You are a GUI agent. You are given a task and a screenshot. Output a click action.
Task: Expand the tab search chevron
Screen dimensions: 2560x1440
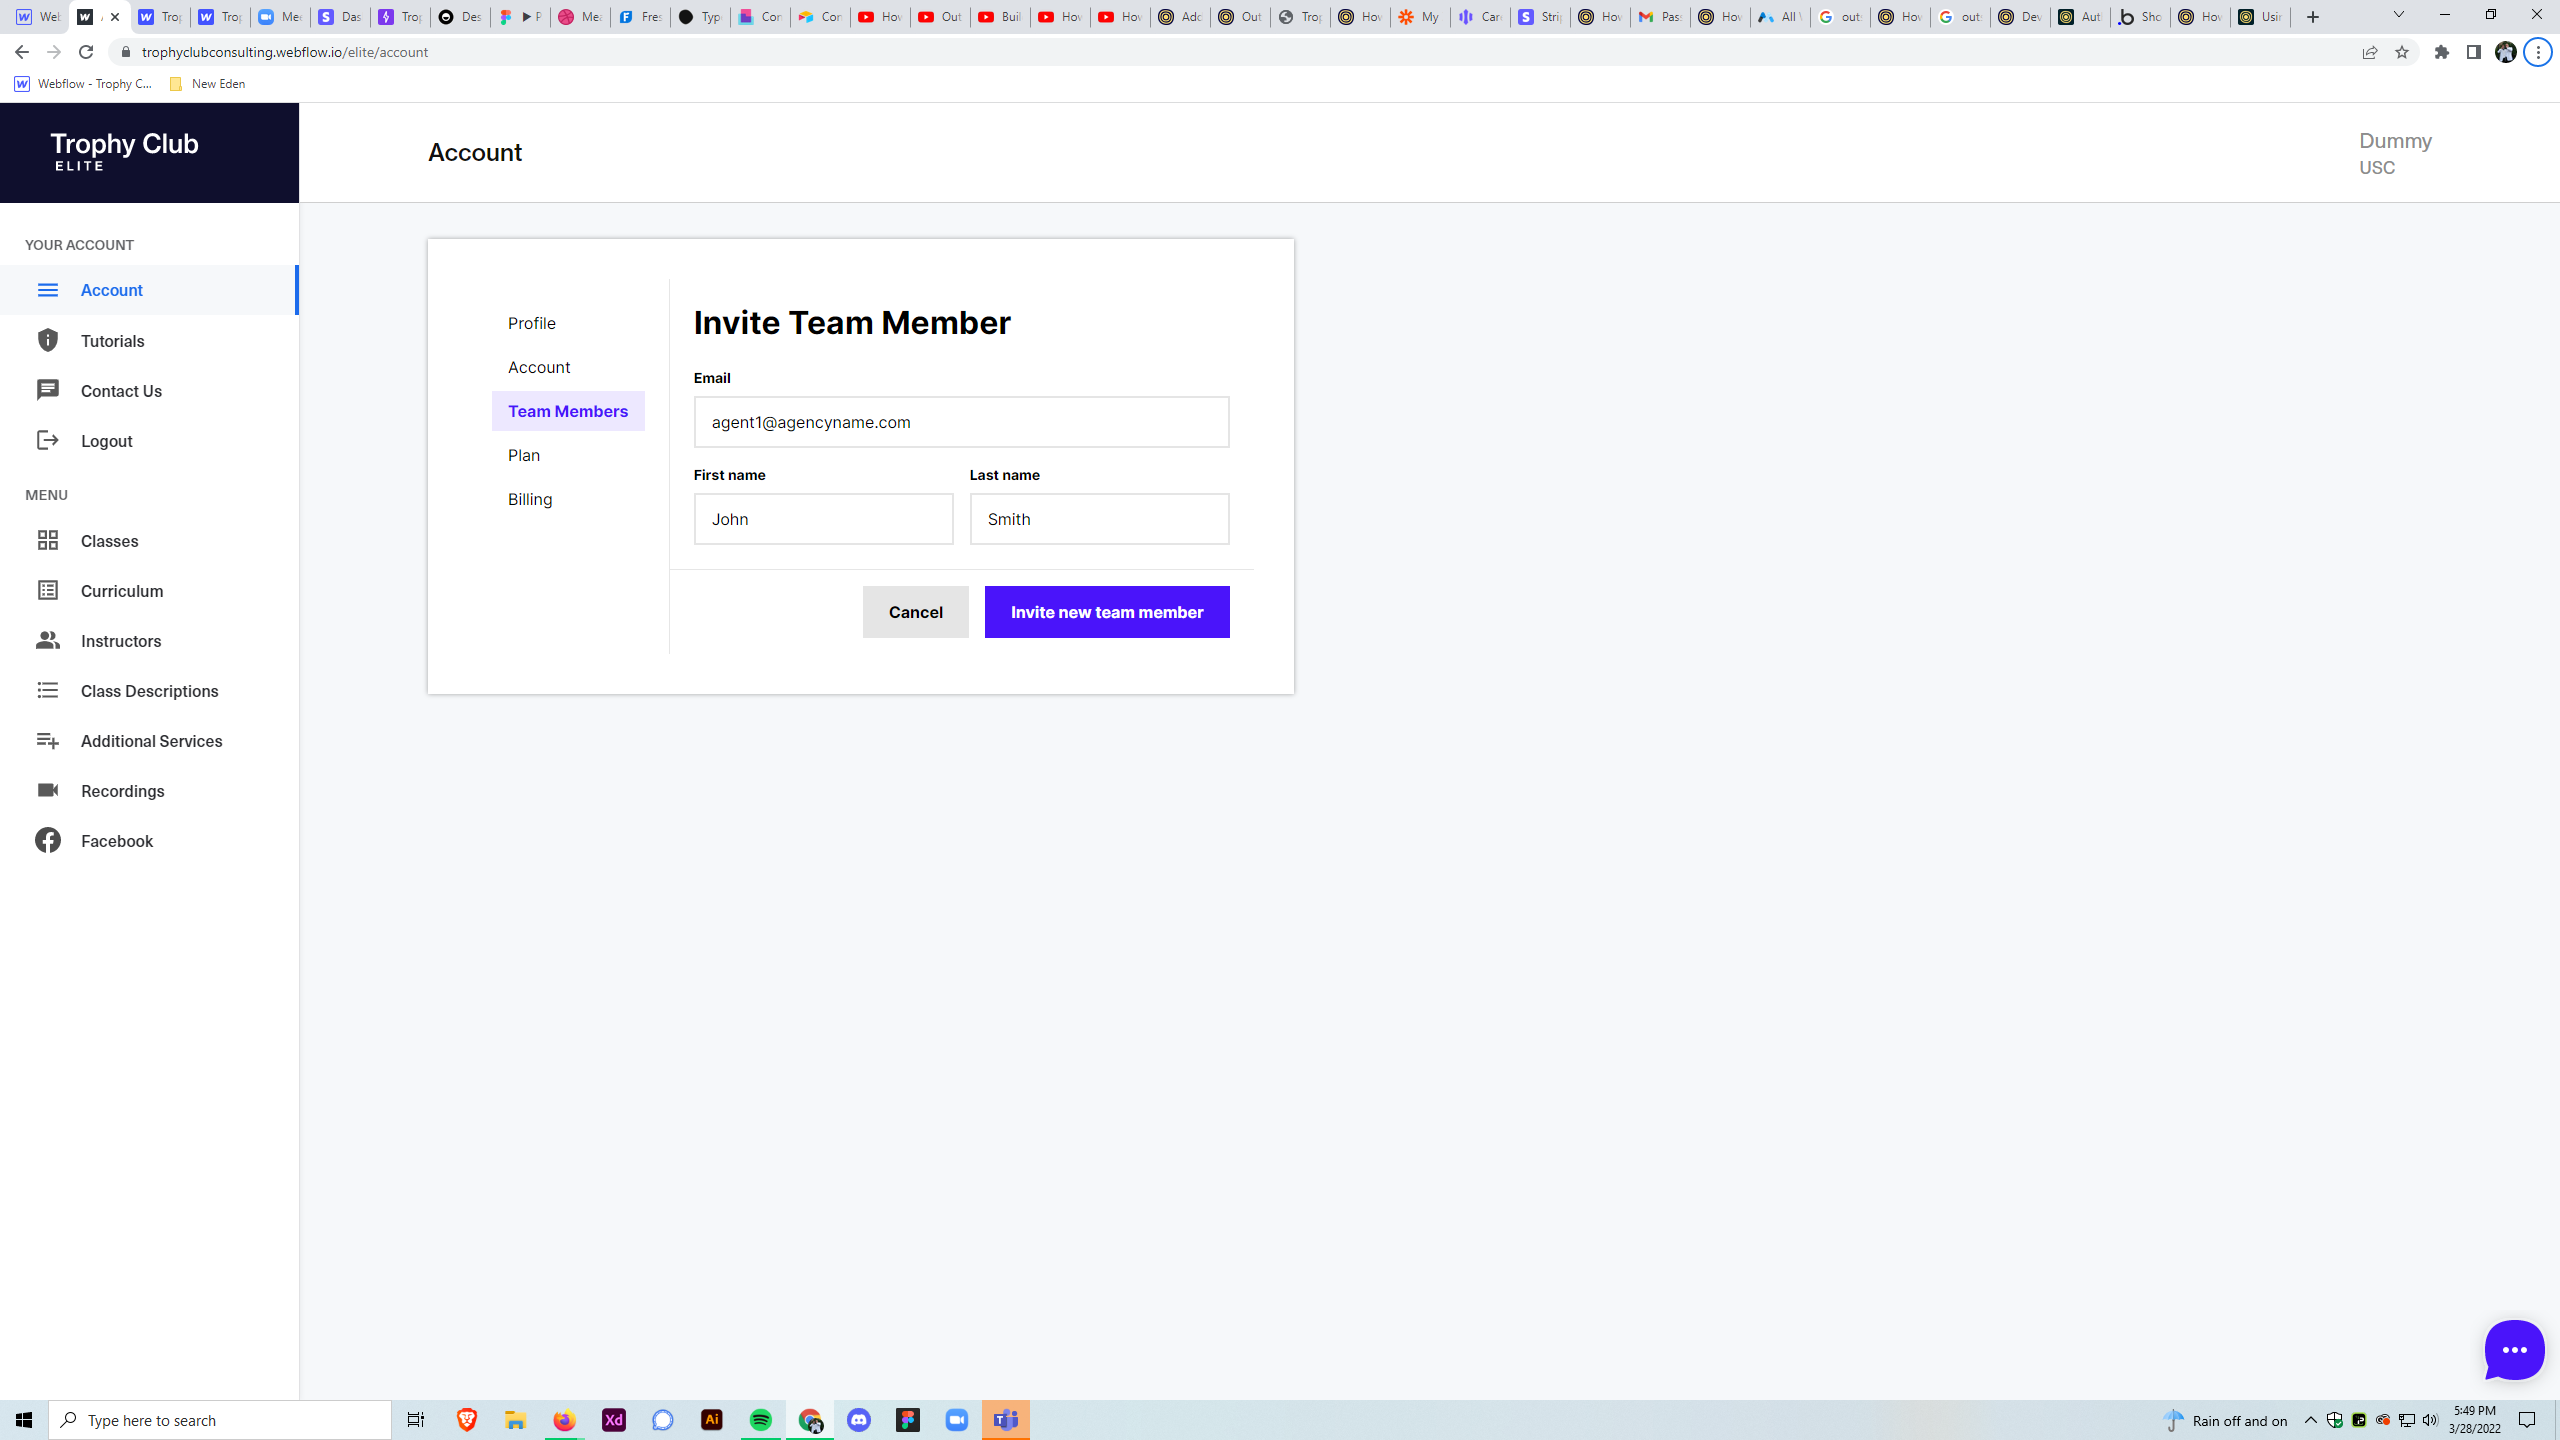2398,15
